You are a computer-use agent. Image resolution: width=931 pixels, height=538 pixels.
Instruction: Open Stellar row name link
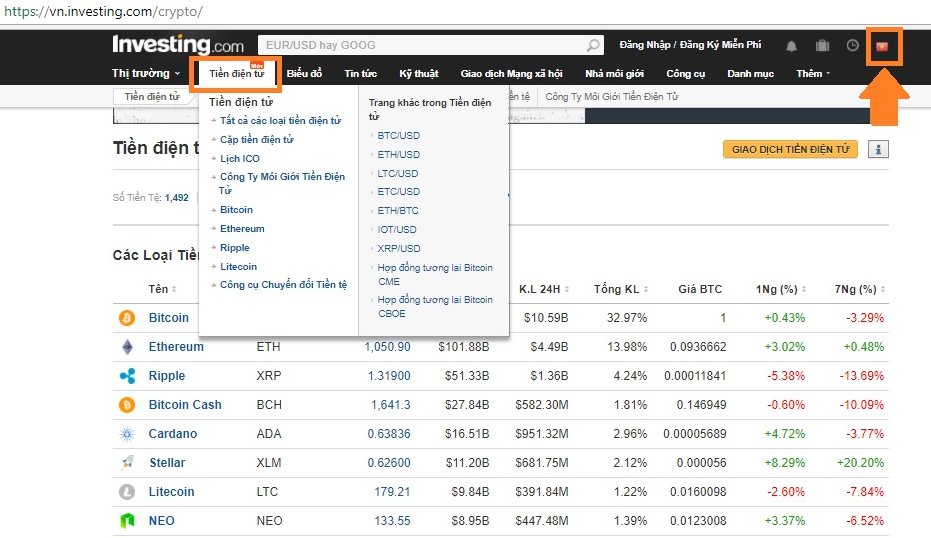point(167,463)
